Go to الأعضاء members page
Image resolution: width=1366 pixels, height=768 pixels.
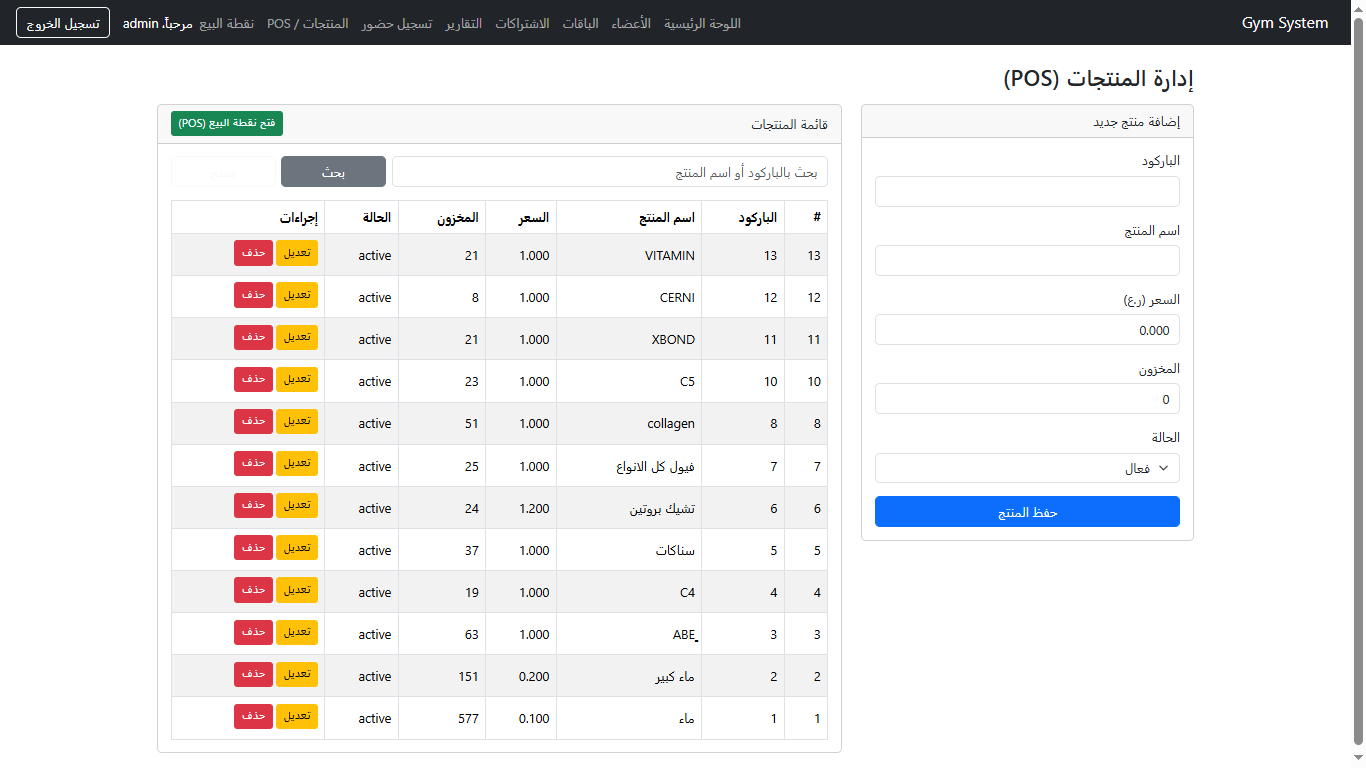coord(631,23)
